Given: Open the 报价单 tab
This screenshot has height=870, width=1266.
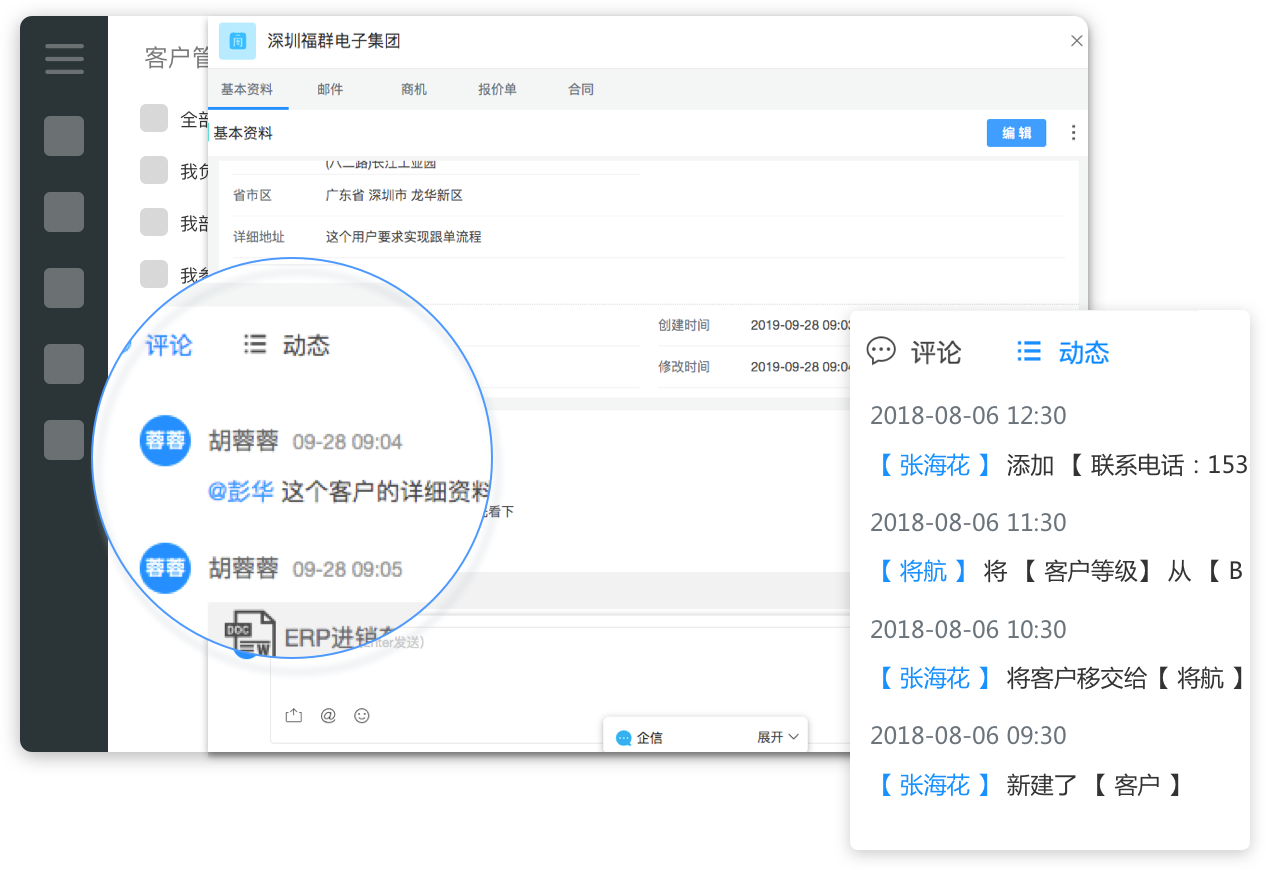Looking at the screenshot, I should point(497,89).
